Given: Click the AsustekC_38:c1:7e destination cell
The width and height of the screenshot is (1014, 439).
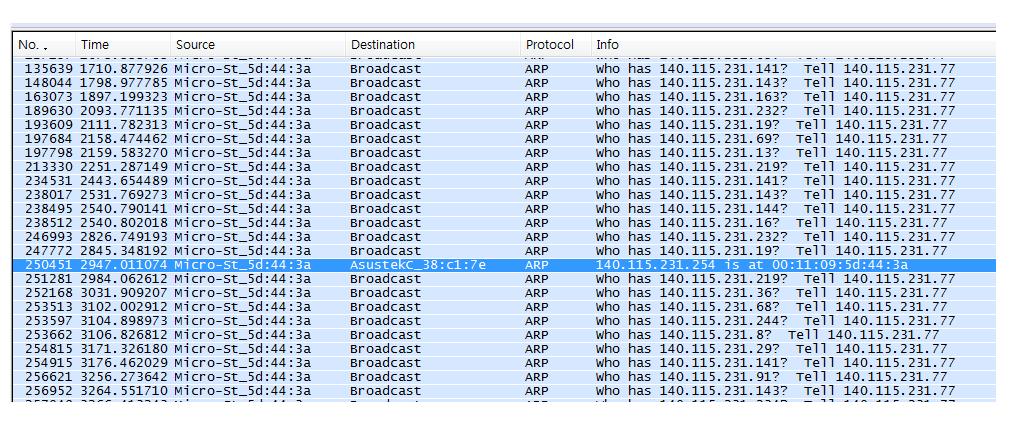Looking at the screenshot, I should (x=418, y=265).
